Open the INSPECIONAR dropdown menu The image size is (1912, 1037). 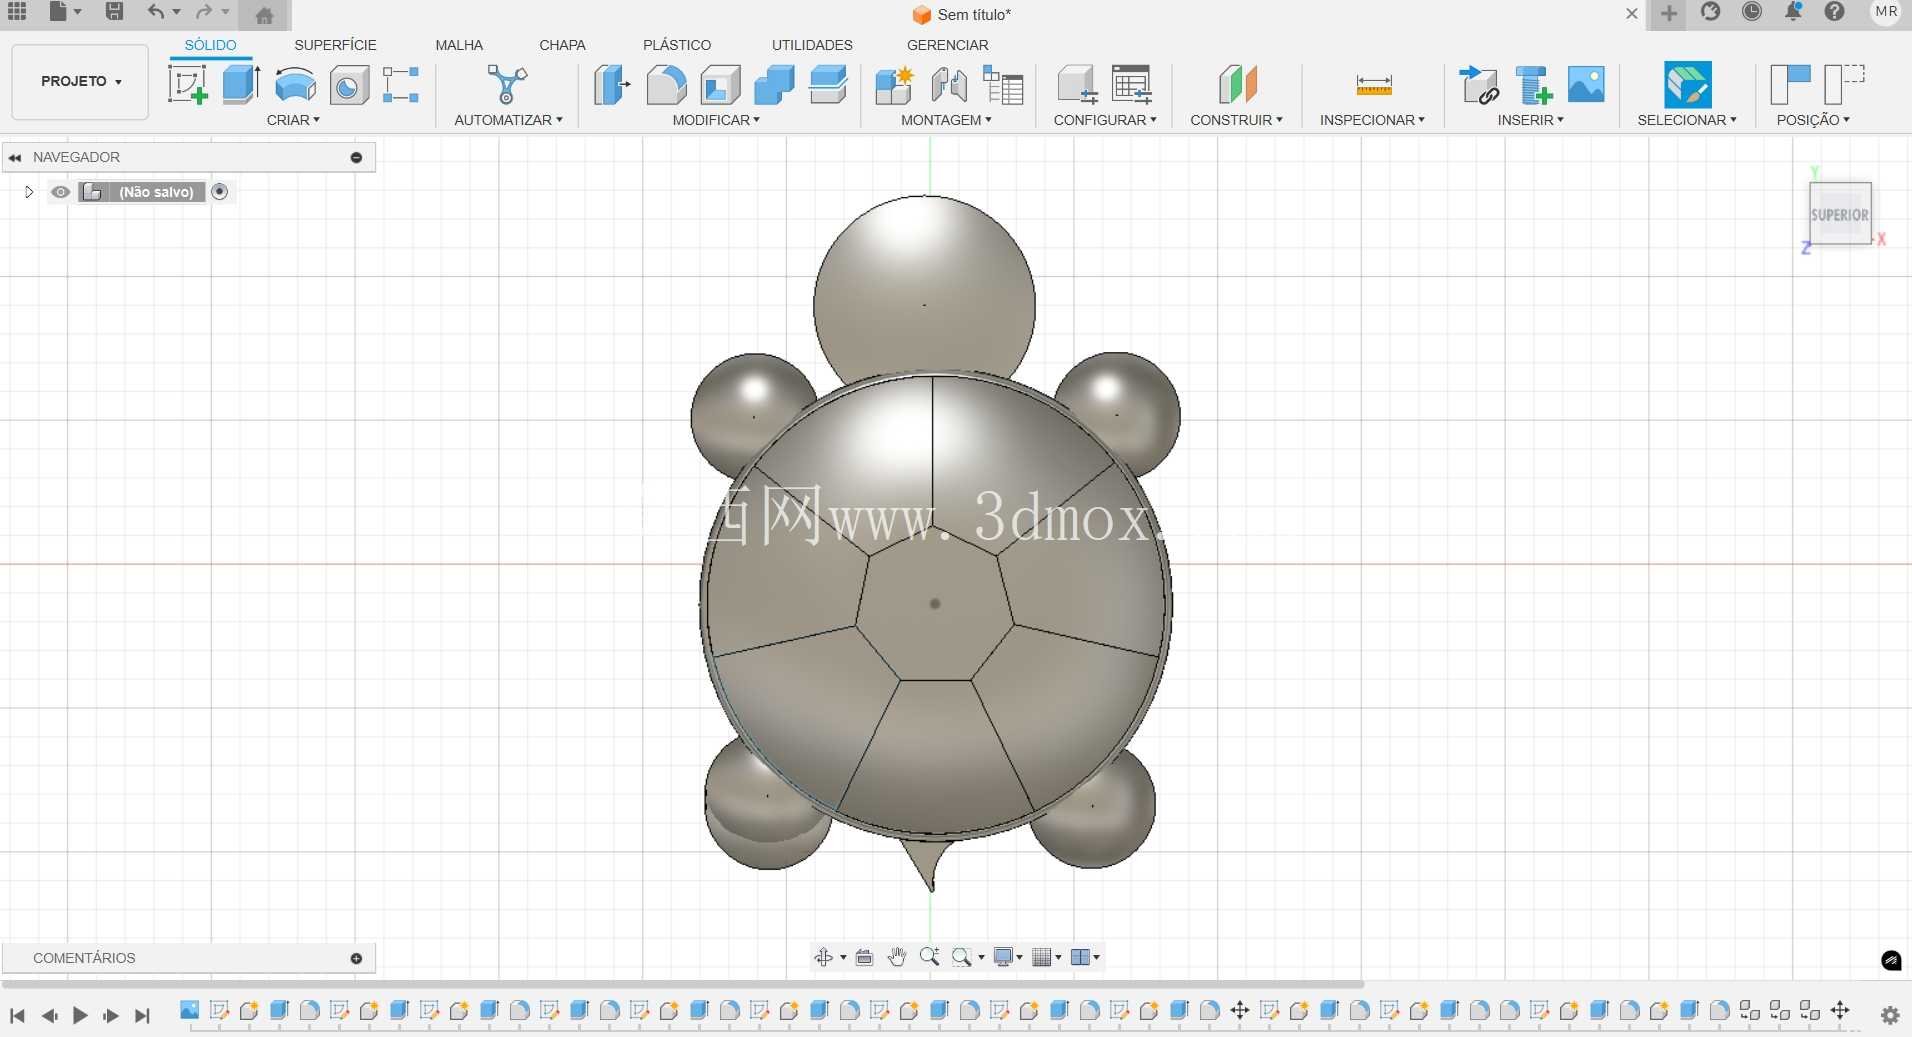click(1372, 119)
